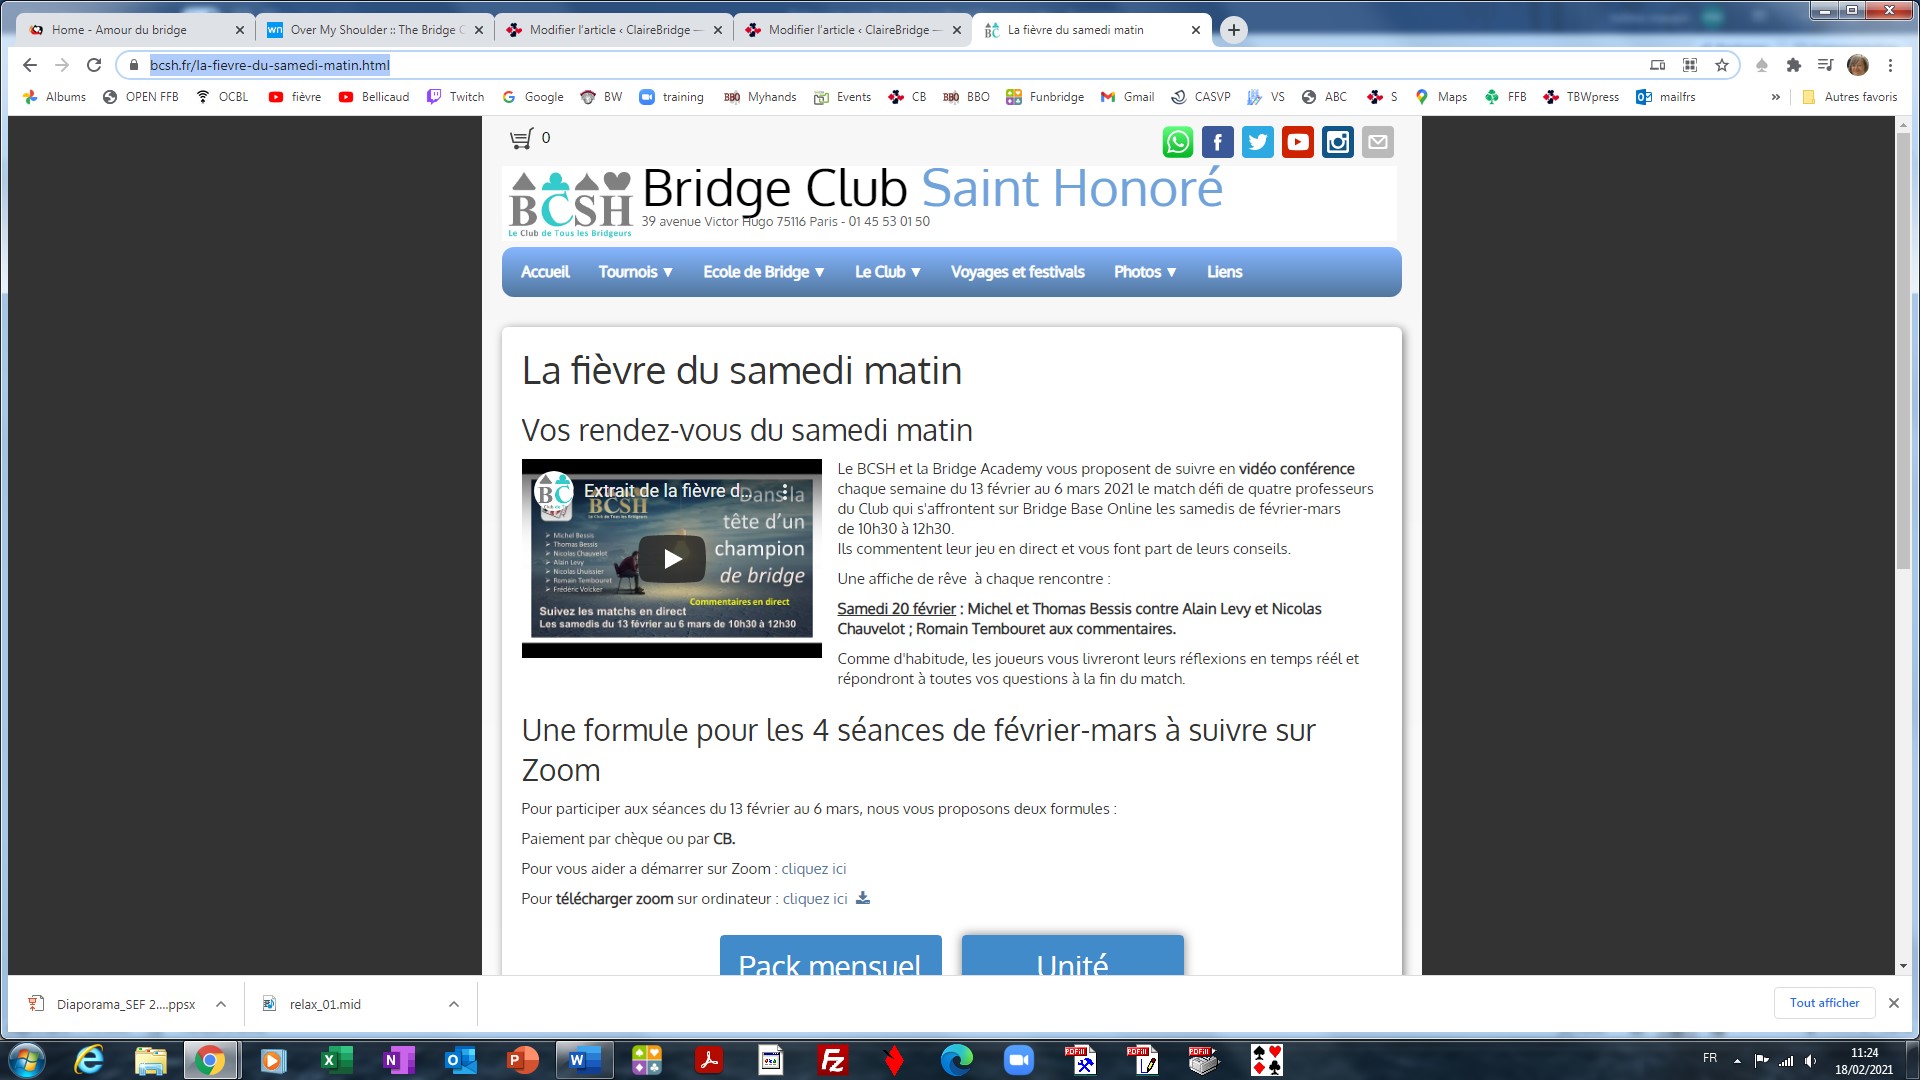Bookmark this page with the star icon

coord(1721,65)
